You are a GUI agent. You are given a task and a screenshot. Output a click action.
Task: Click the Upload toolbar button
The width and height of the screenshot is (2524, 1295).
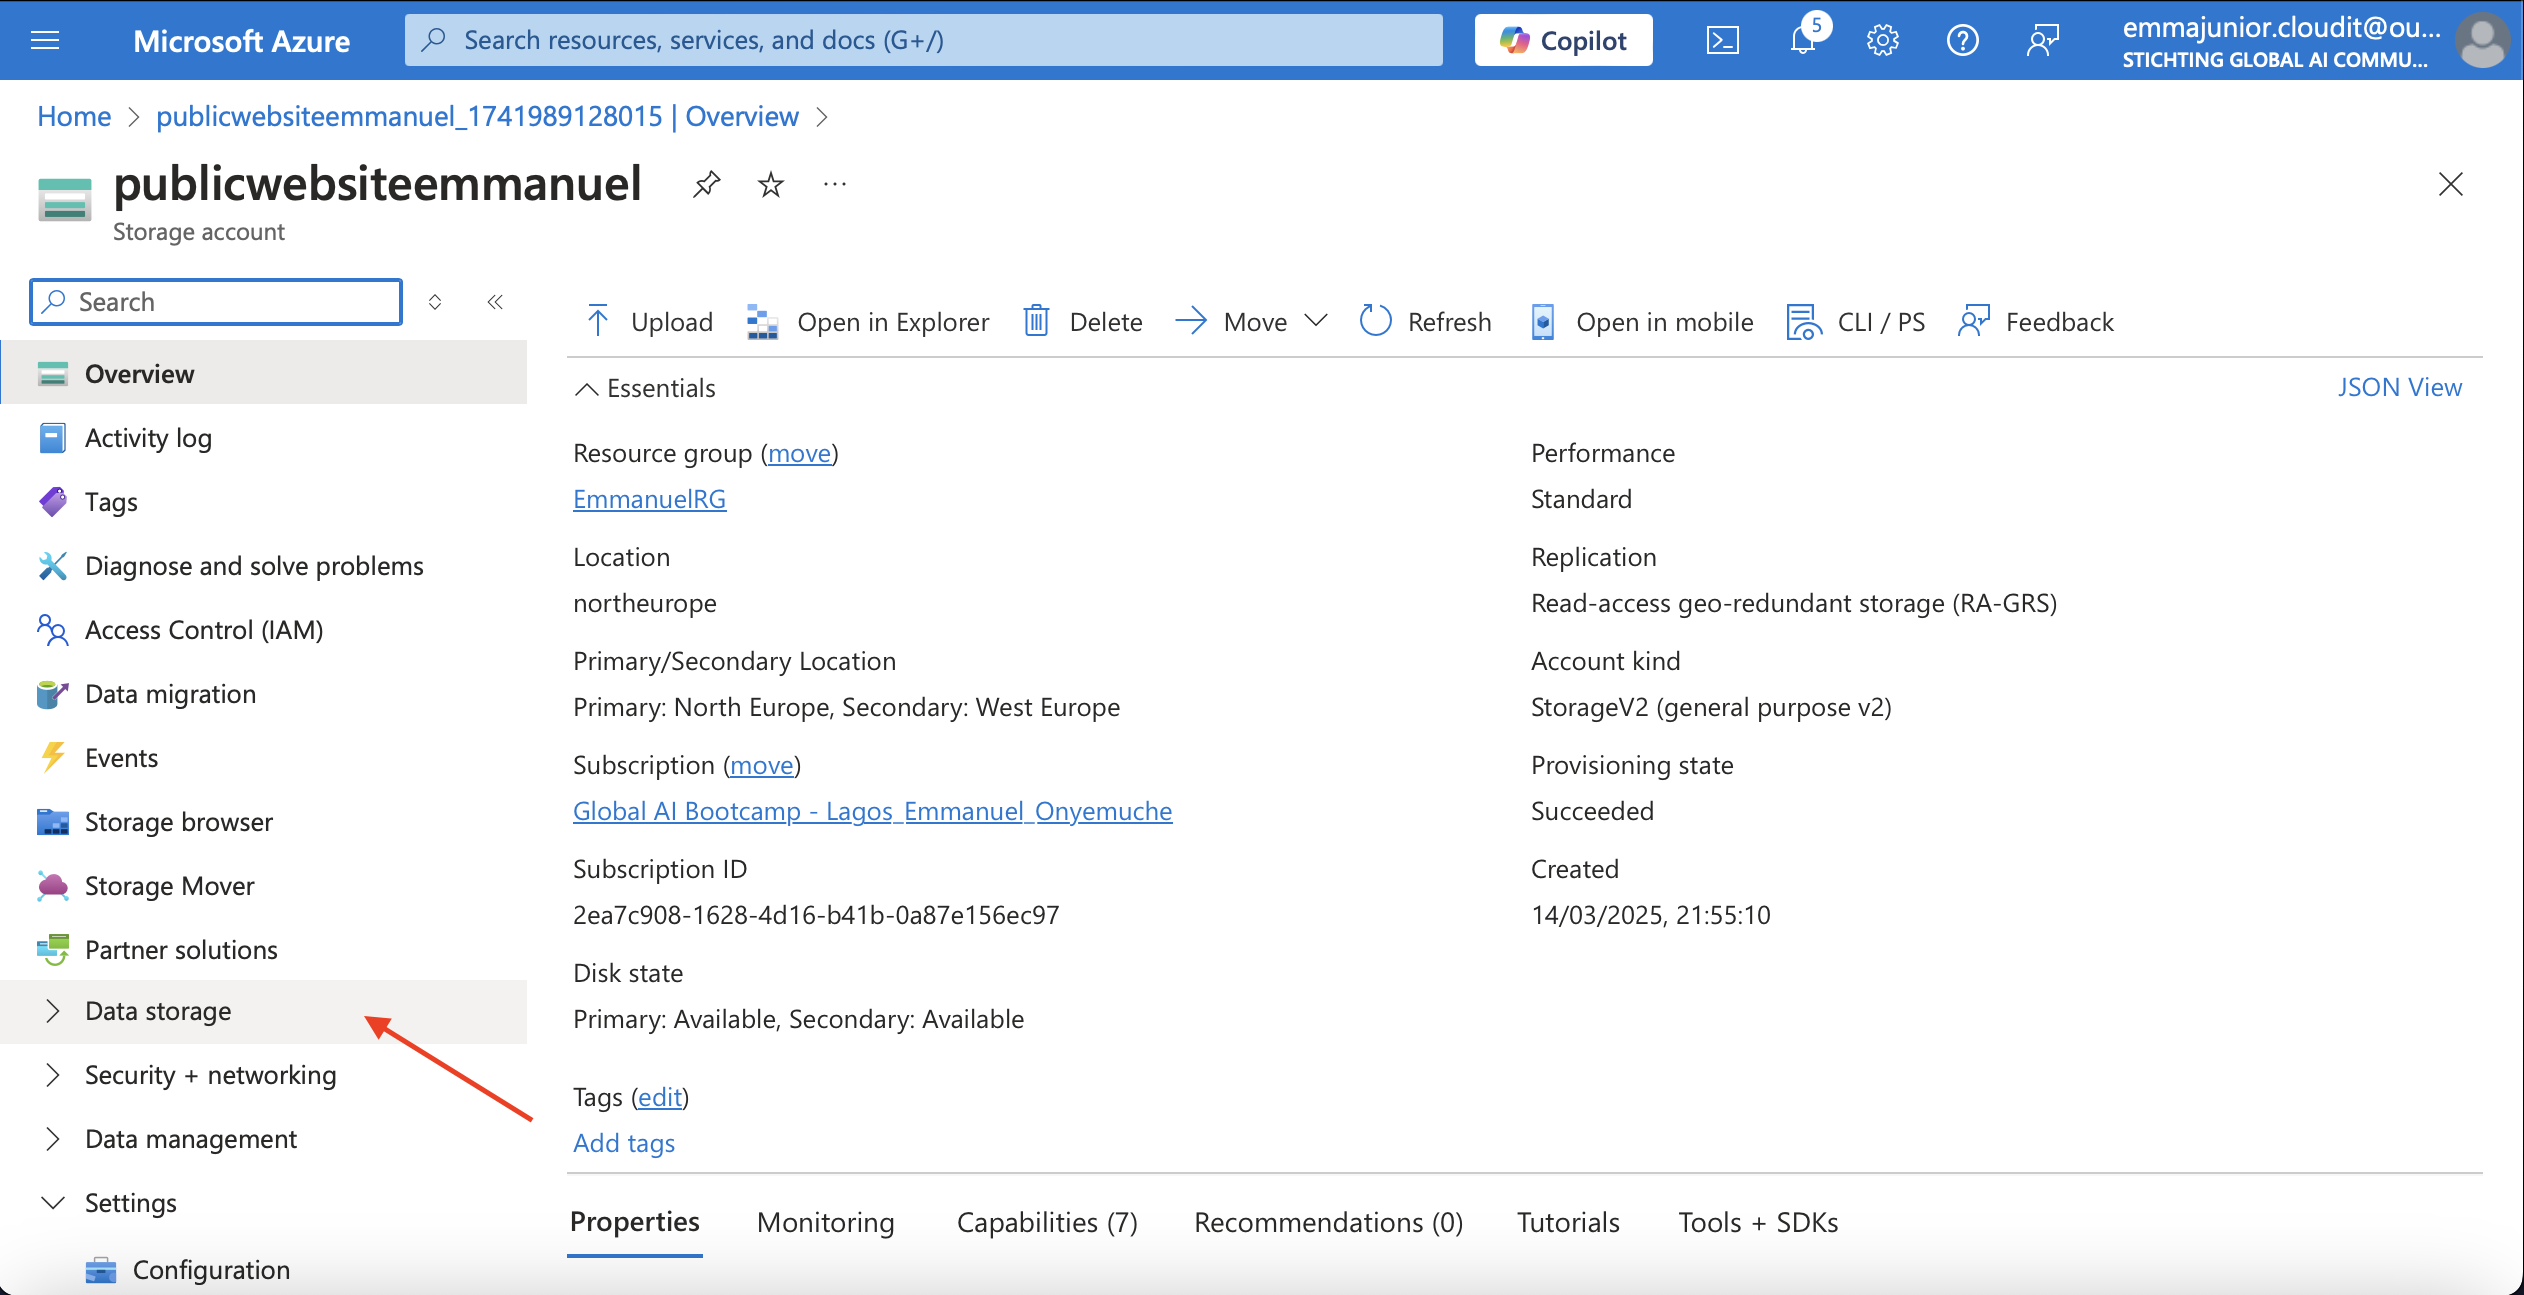tap(649, 322)
